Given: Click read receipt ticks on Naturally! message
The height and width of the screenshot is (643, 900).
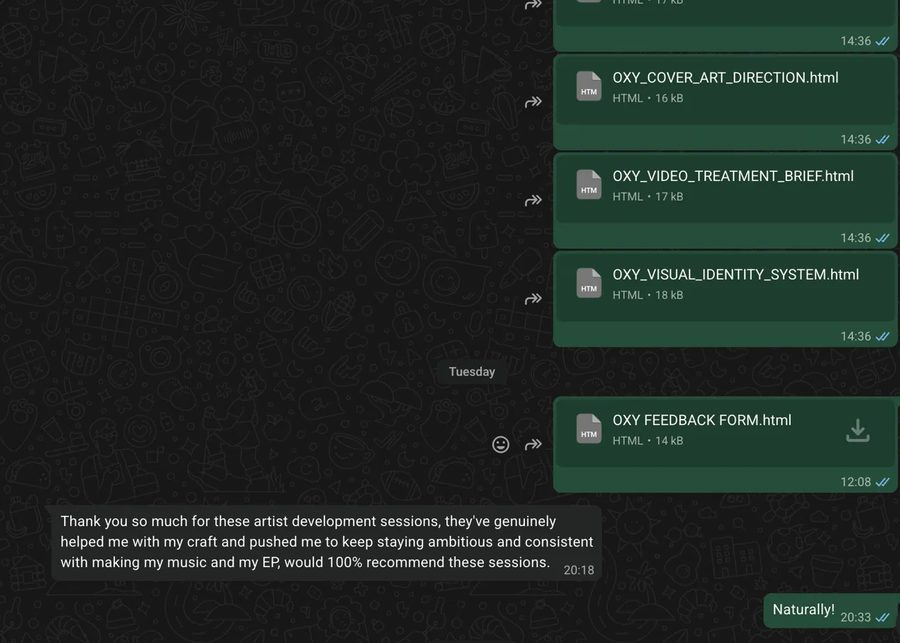Looking at the screenshot, I should [882, 617].
